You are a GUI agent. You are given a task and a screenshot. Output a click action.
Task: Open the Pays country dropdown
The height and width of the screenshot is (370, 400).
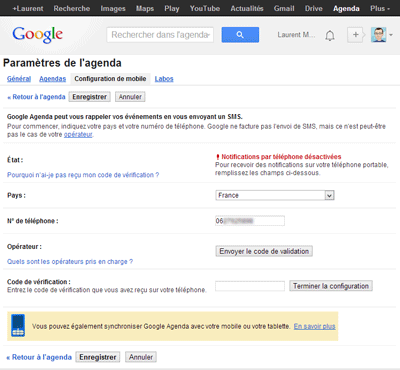point(275,195)
